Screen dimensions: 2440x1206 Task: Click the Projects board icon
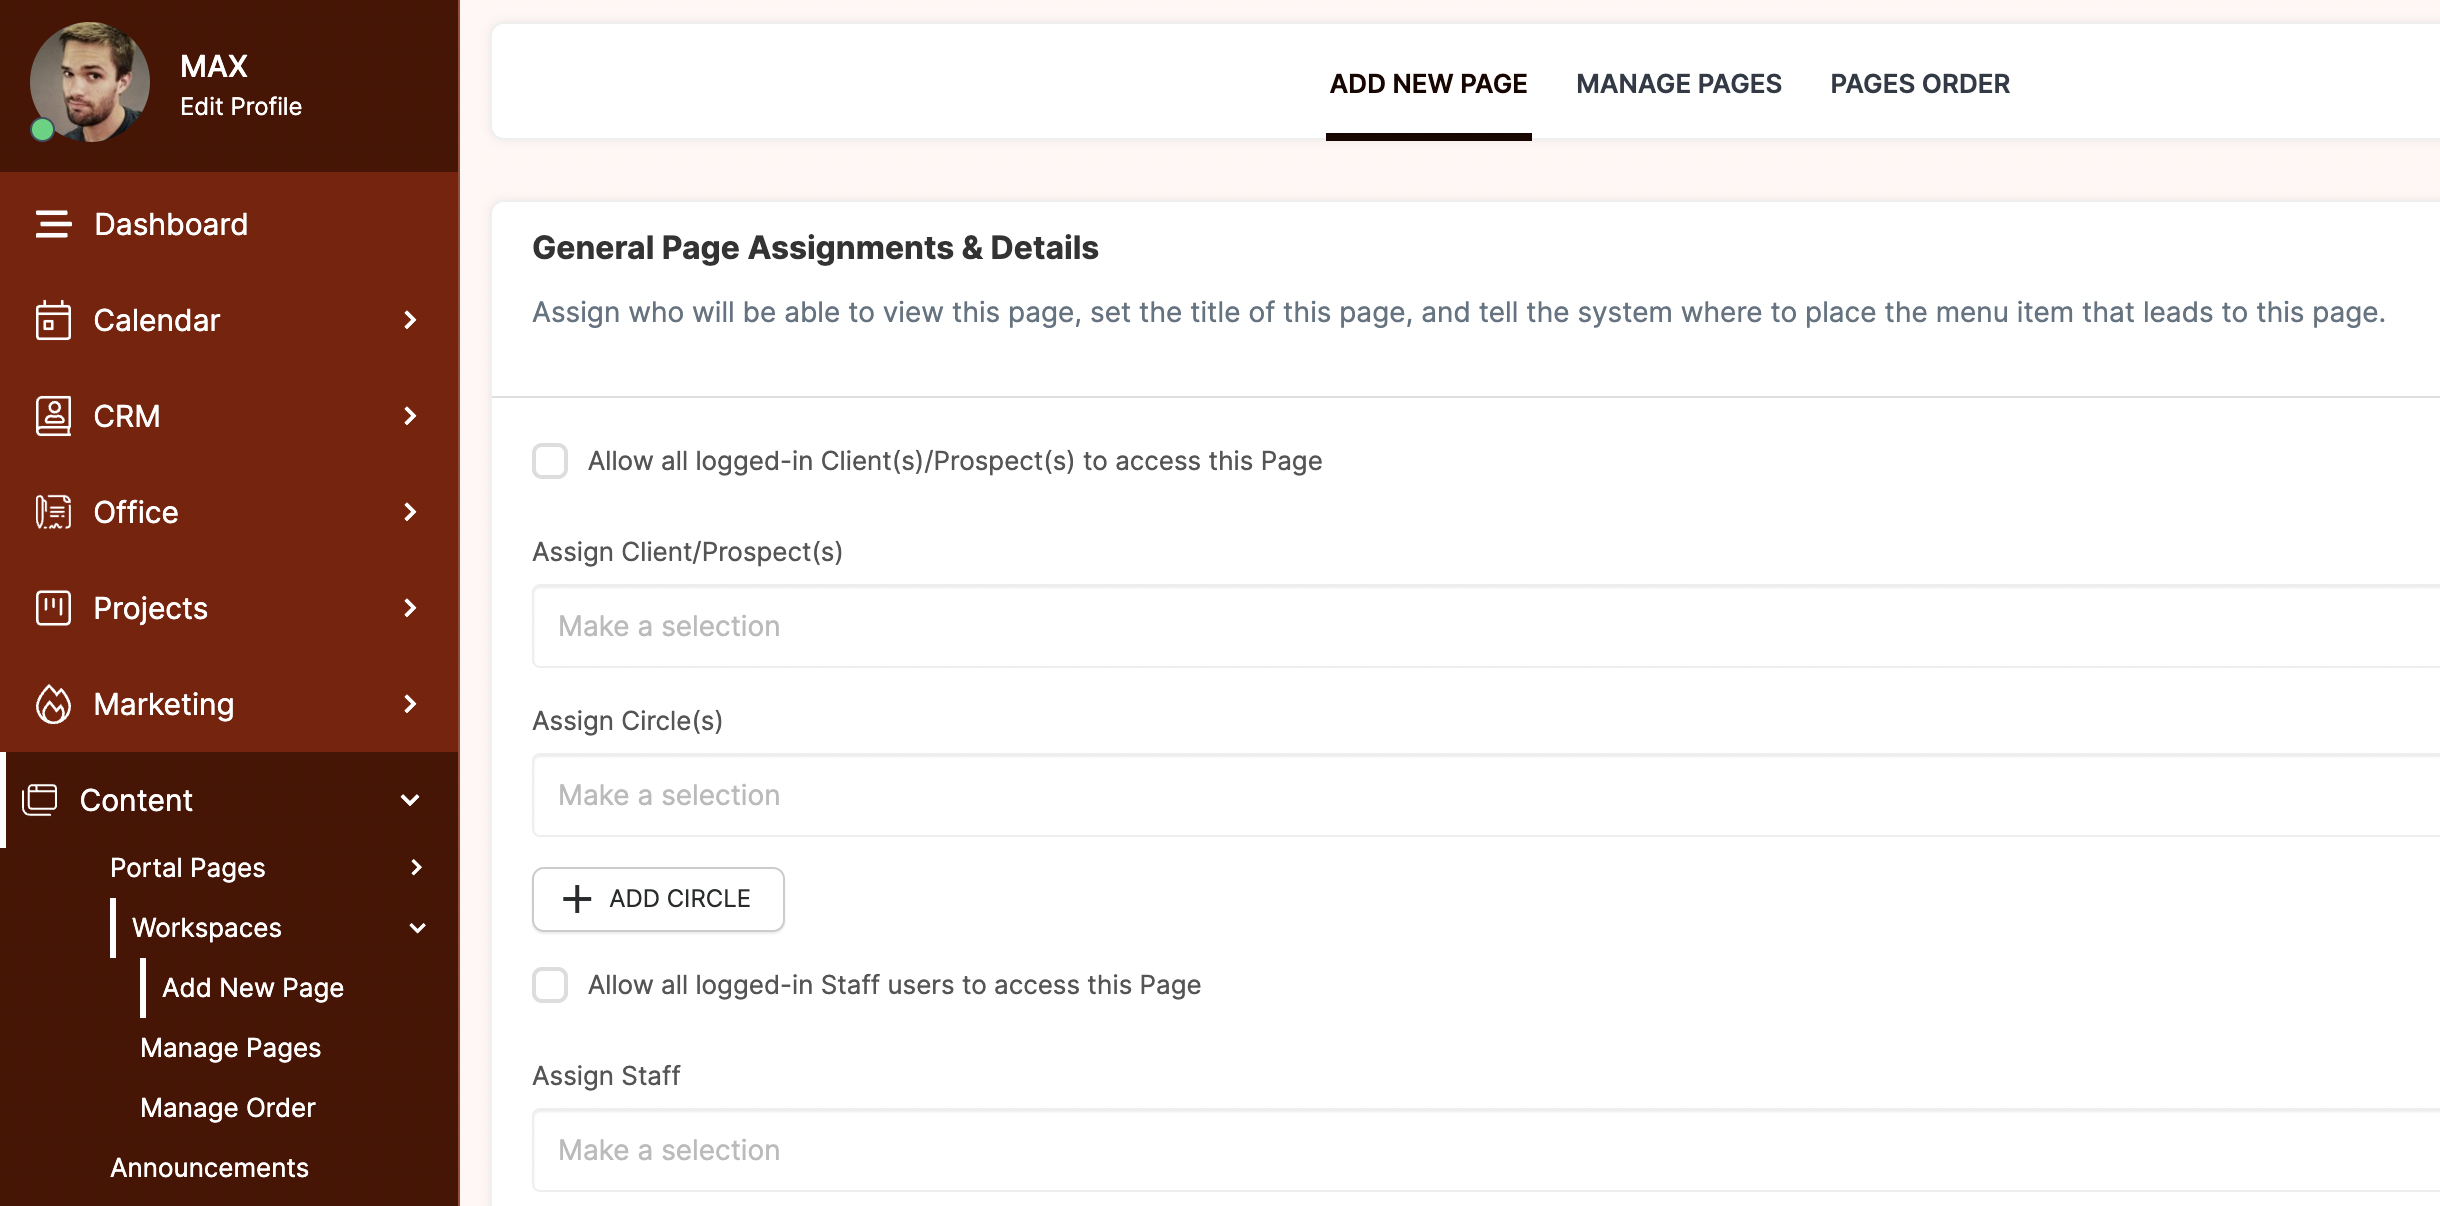(53, 608)
